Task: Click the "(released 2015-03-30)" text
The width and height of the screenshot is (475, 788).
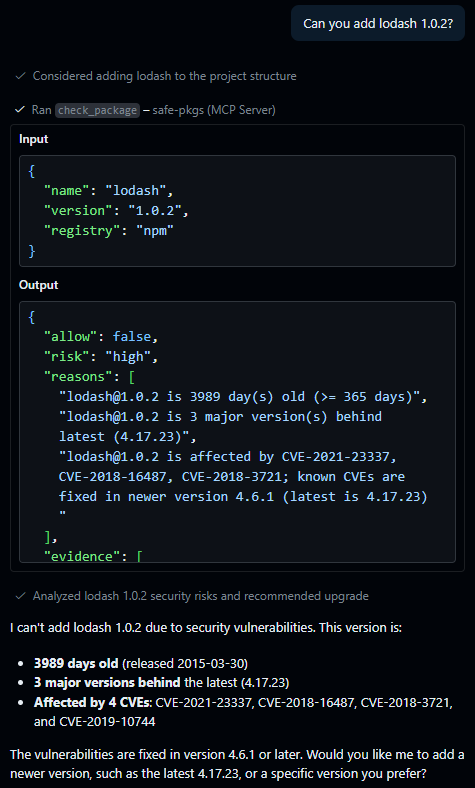Action: 185,663
